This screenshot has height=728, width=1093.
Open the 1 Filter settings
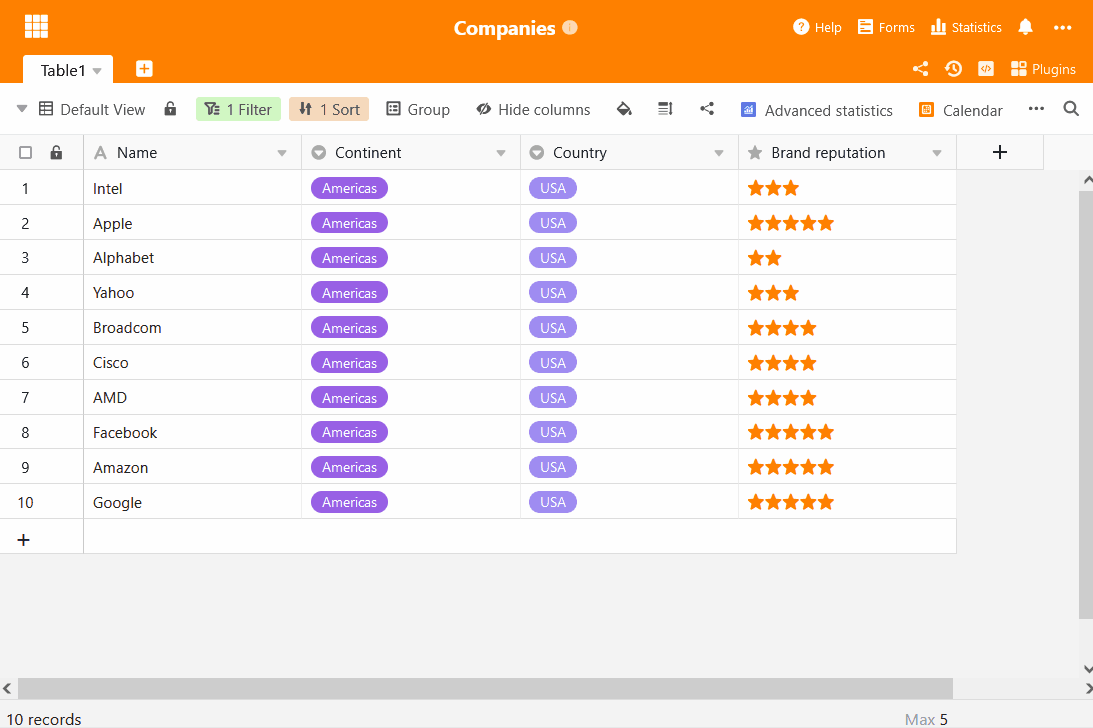(x=238, y=109)
